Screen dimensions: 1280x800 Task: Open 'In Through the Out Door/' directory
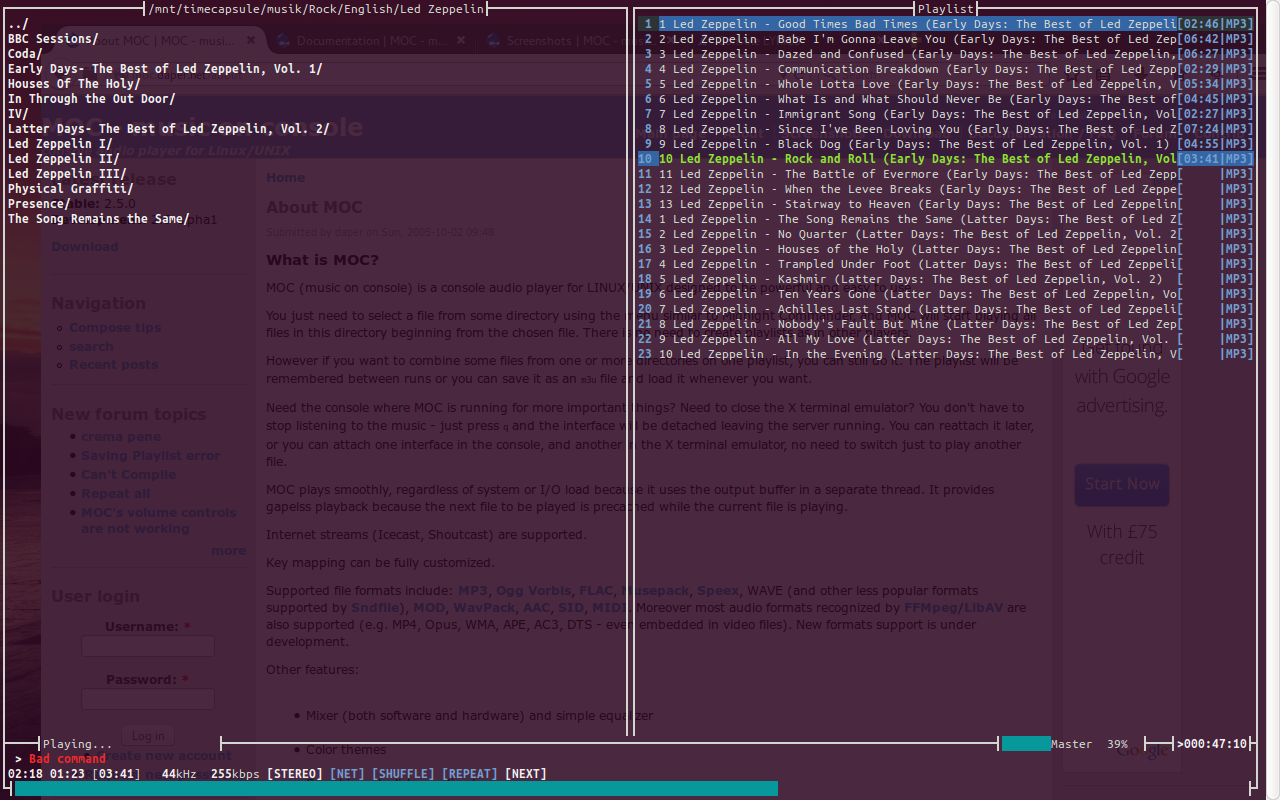tap(92, 99)
